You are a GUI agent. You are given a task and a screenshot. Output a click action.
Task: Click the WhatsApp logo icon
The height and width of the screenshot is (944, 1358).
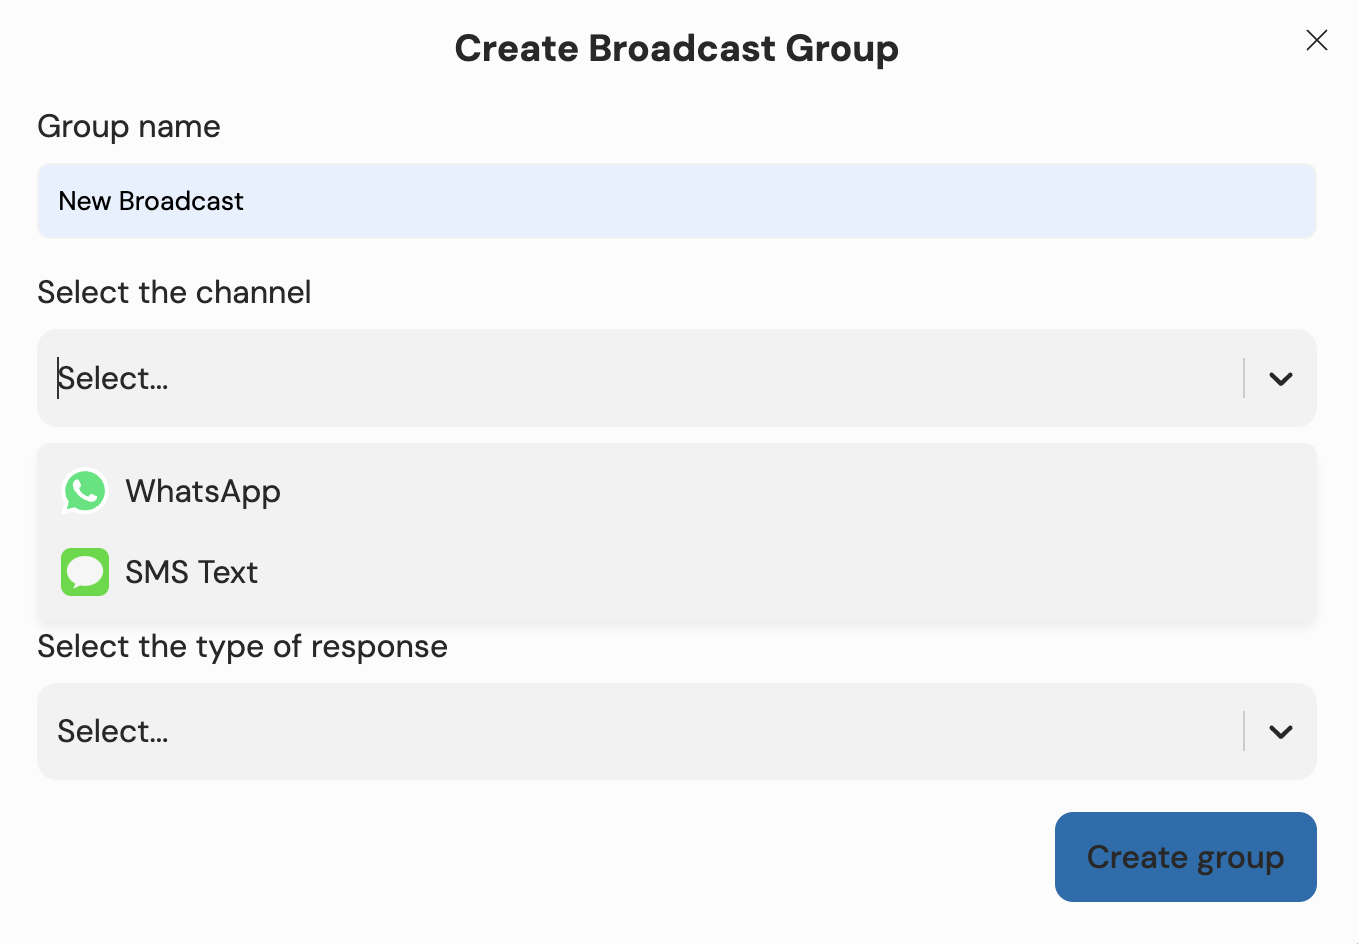[x=85, y=491]
